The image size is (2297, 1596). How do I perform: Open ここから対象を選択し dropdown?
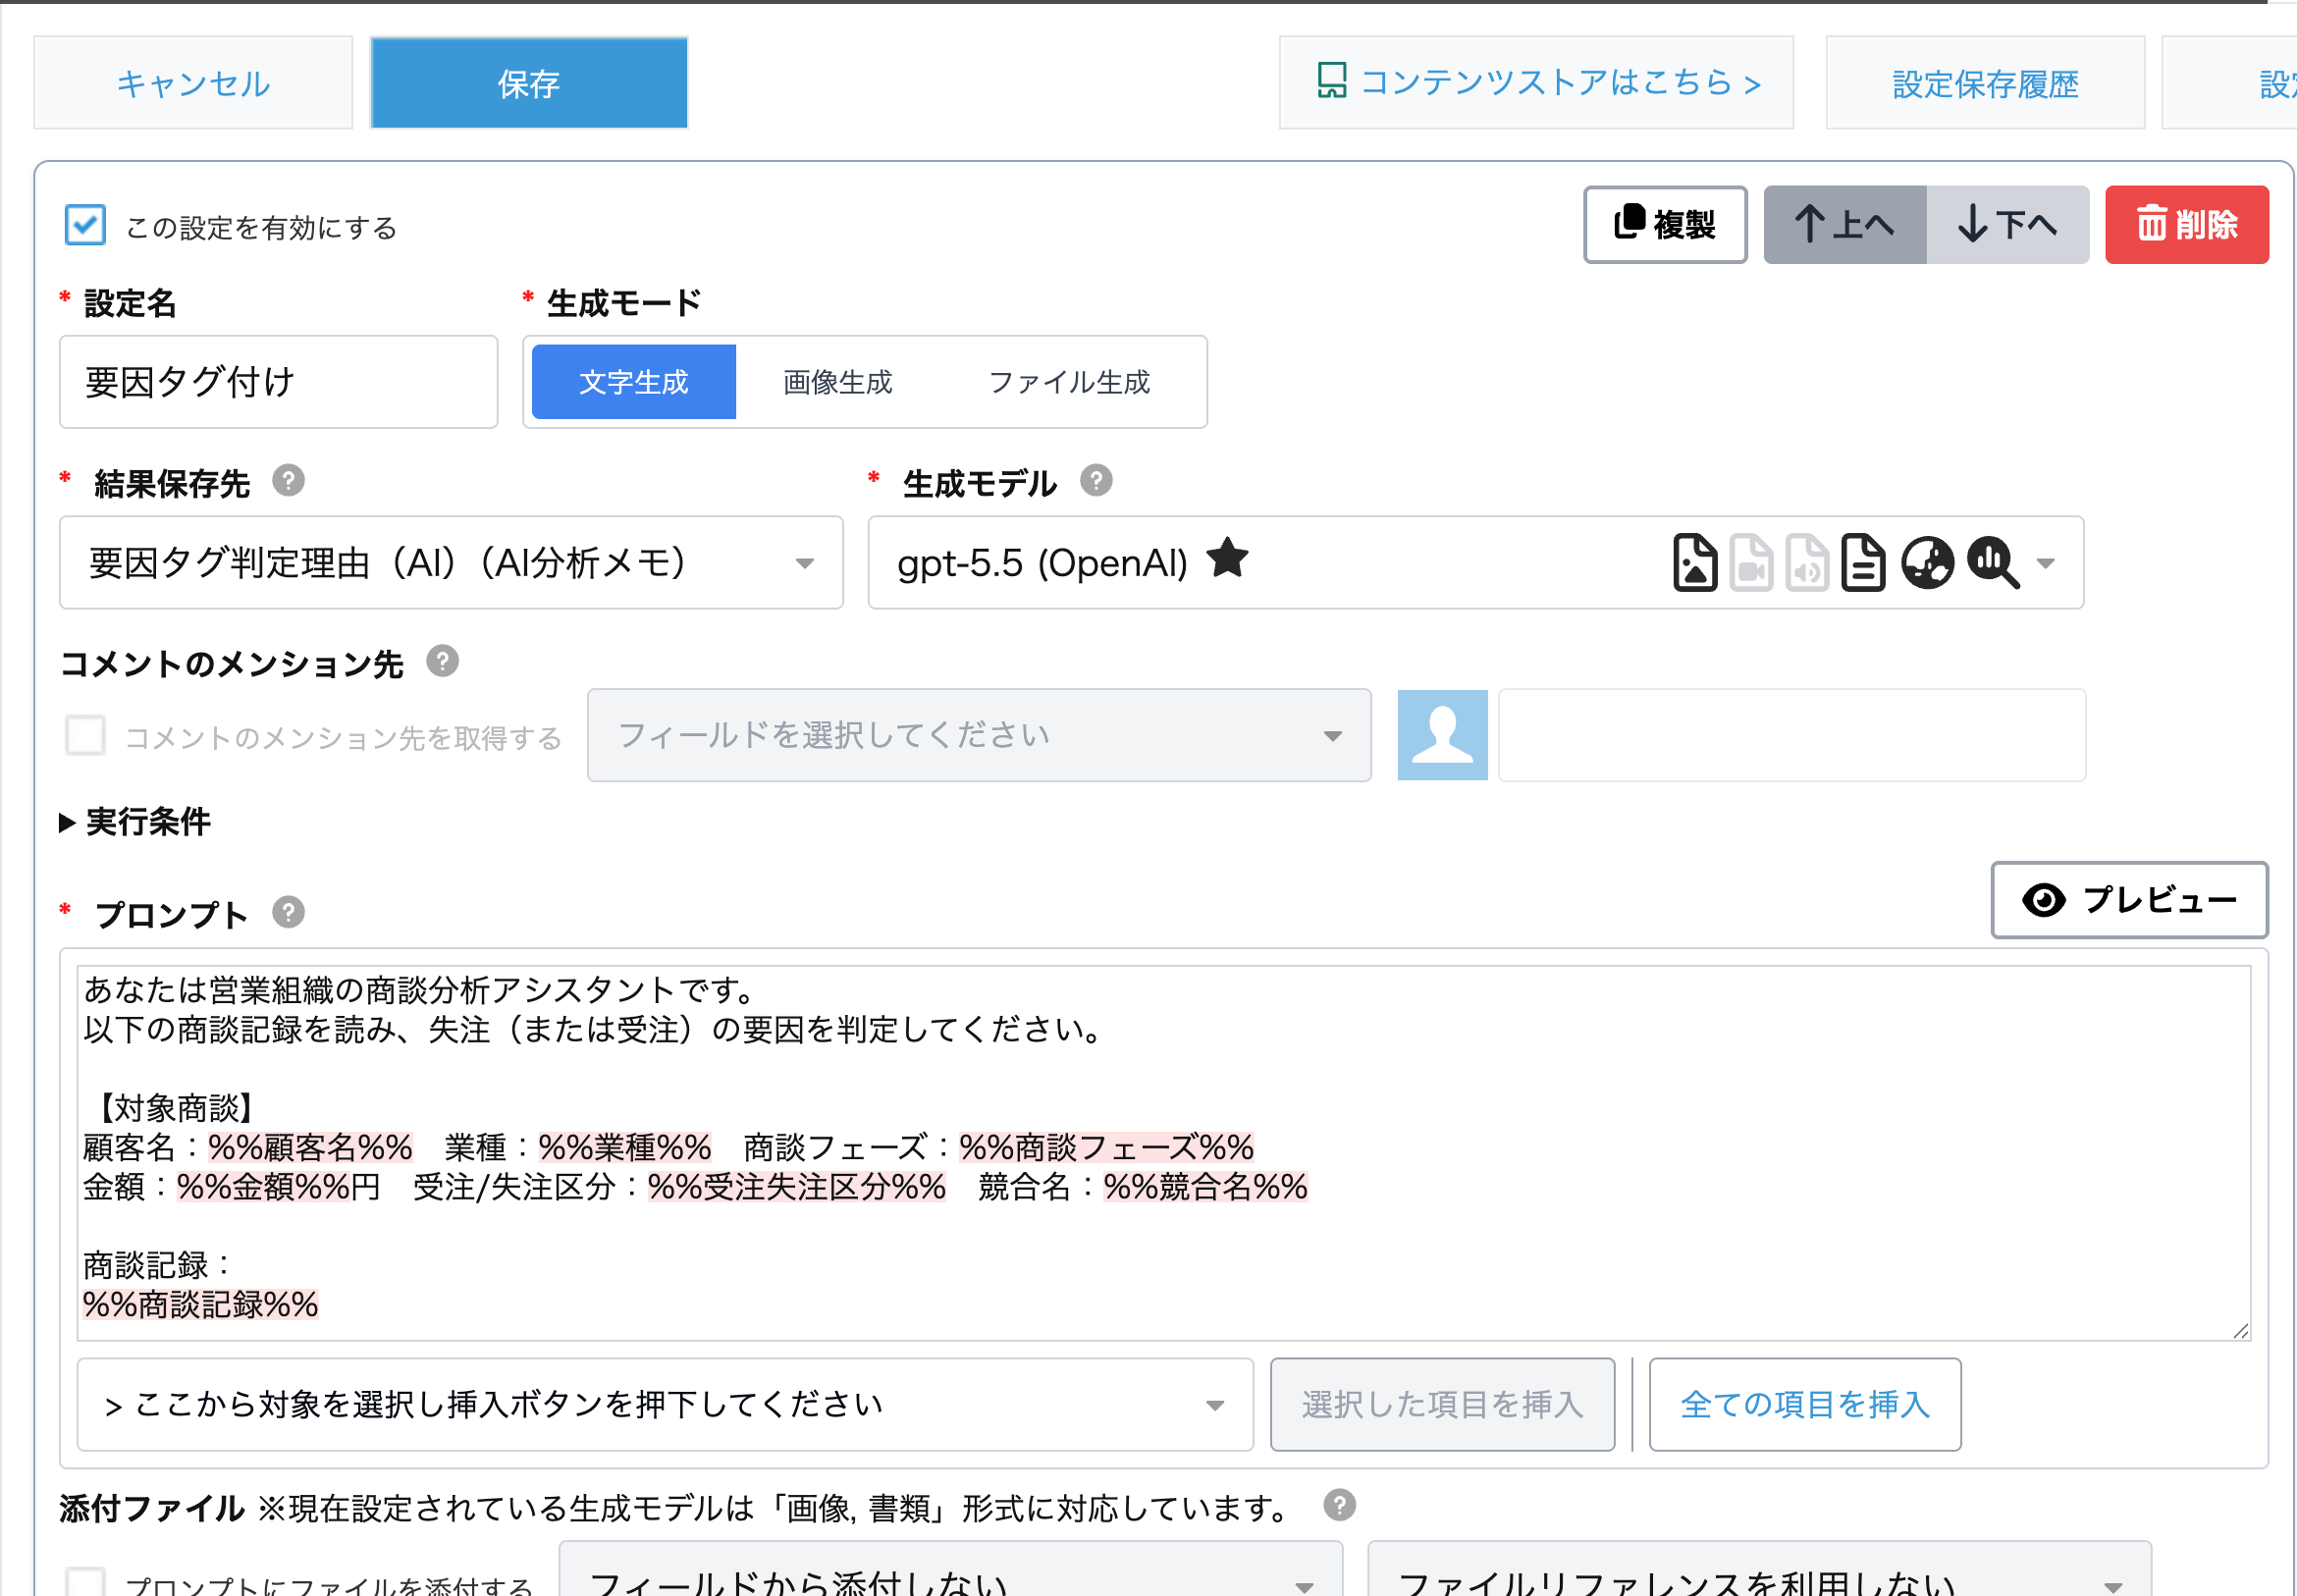(x=665, y=1405)
